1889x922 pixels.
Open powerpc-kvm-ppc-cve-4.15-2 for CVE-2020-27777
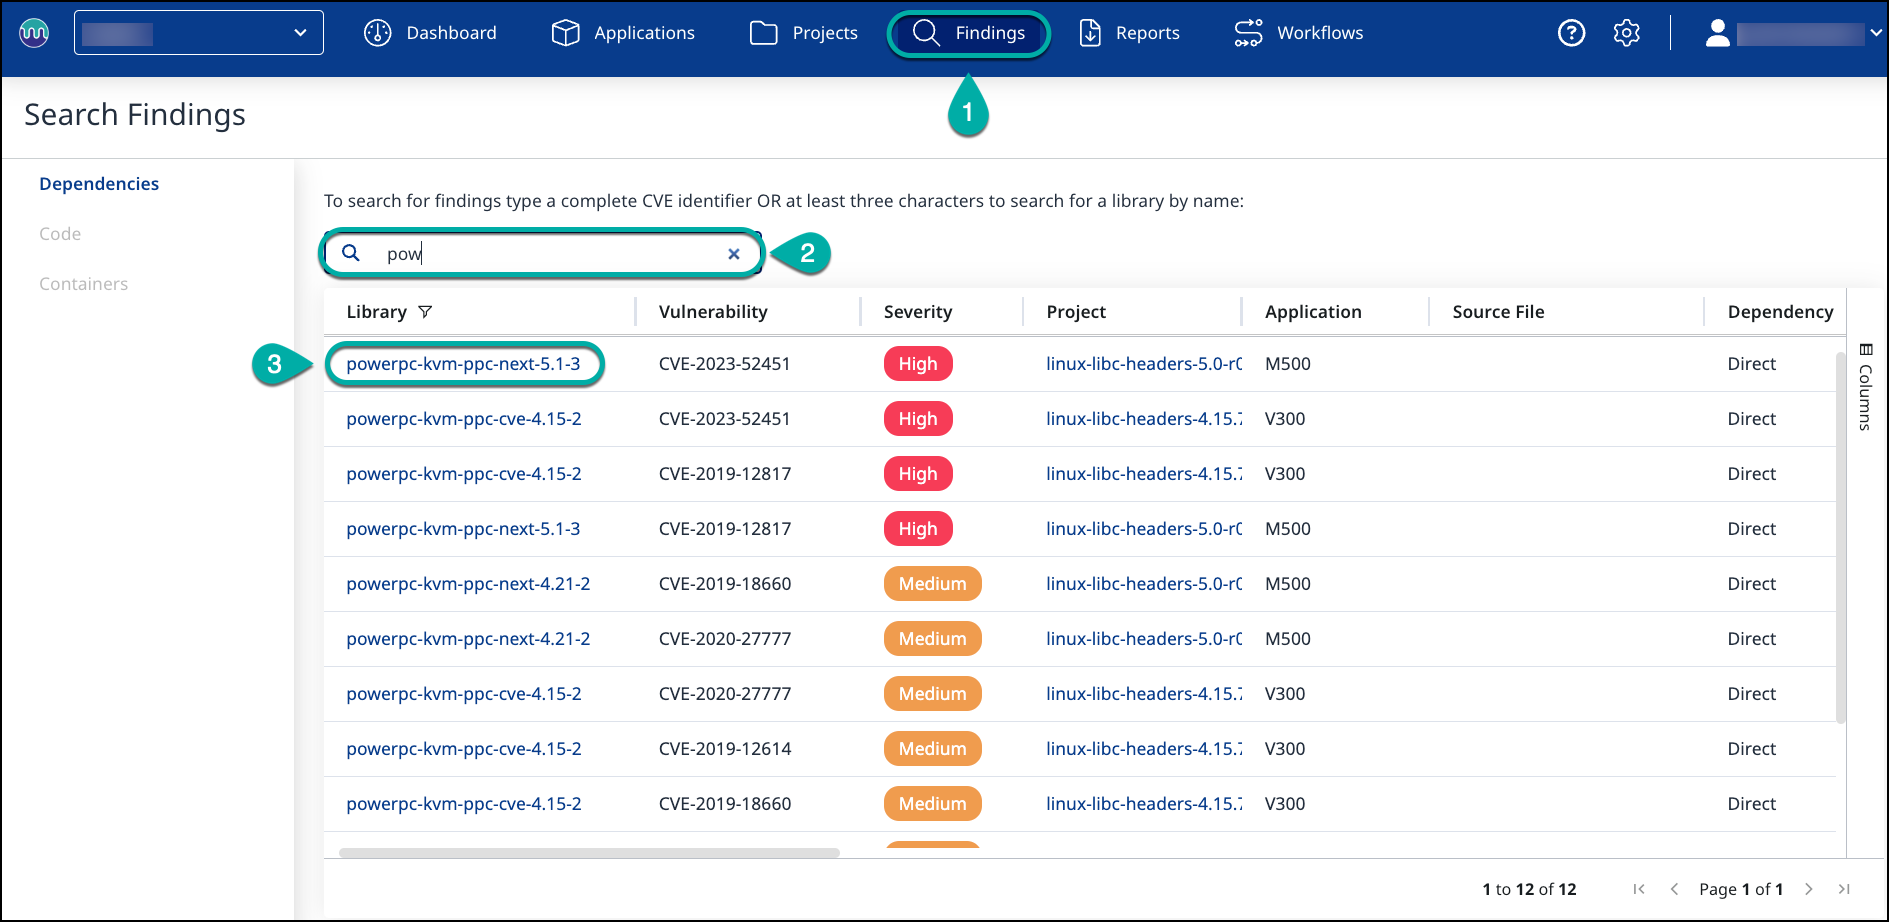tap(464, 694)
